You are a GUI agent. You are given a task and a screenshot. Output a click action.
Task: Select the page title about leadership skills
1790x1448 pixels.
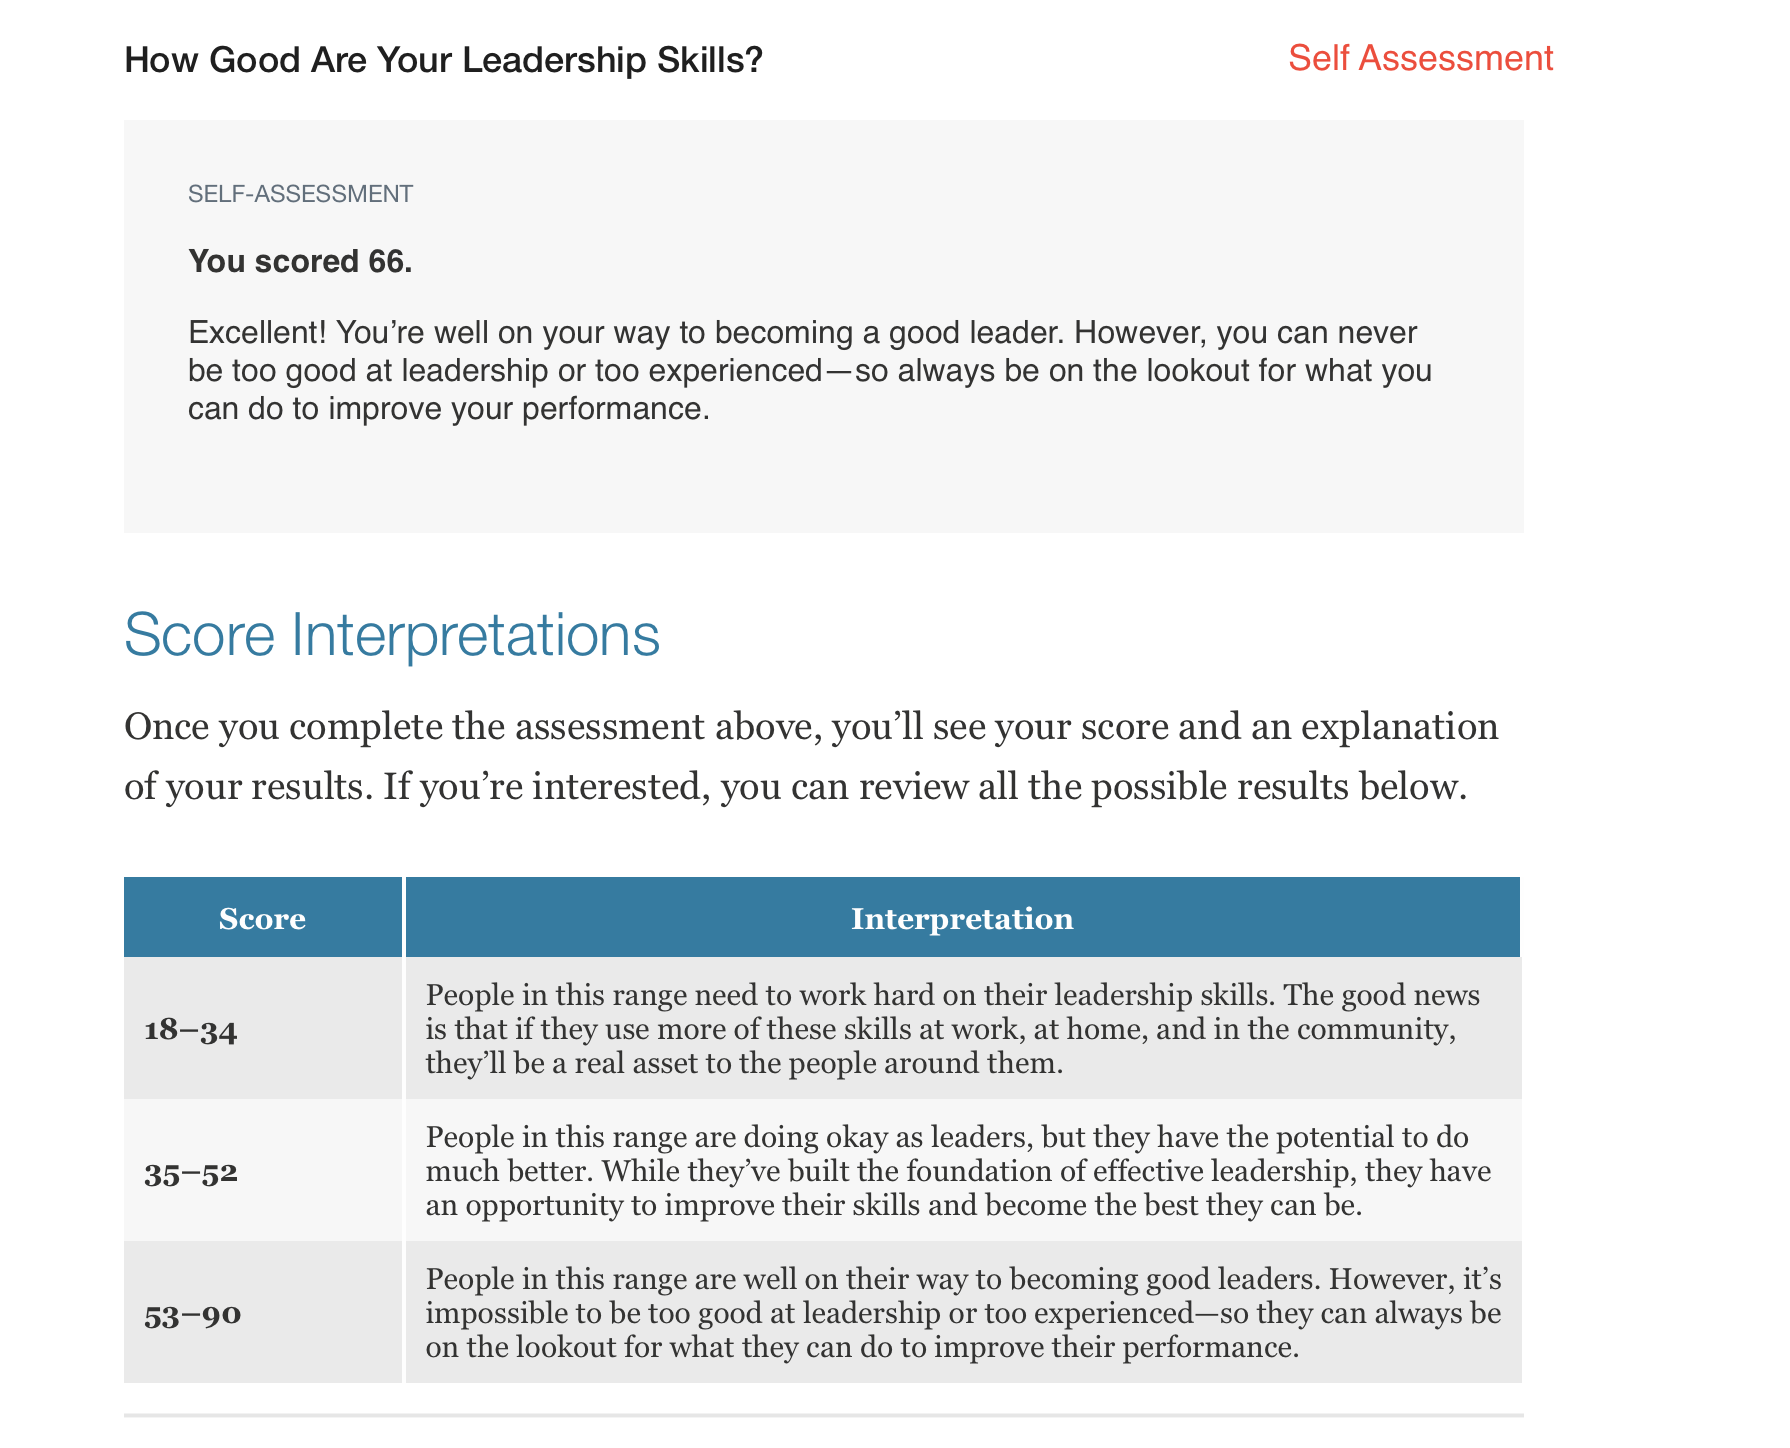pyautogui.click(x=443, y=60)
